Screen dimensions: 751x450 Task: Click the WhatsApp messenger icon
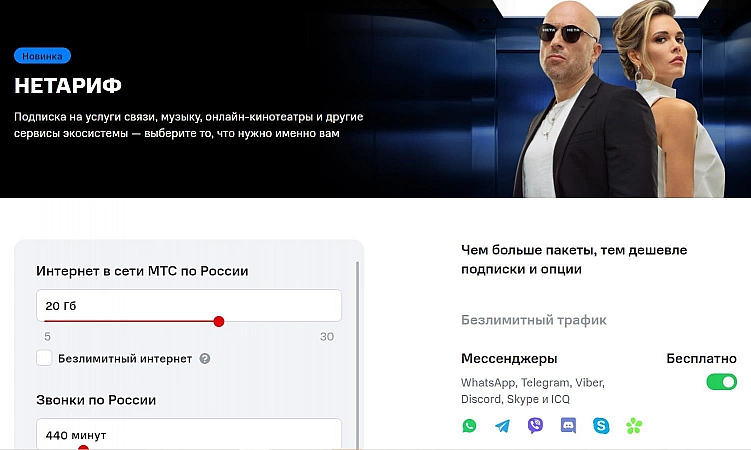469,425
